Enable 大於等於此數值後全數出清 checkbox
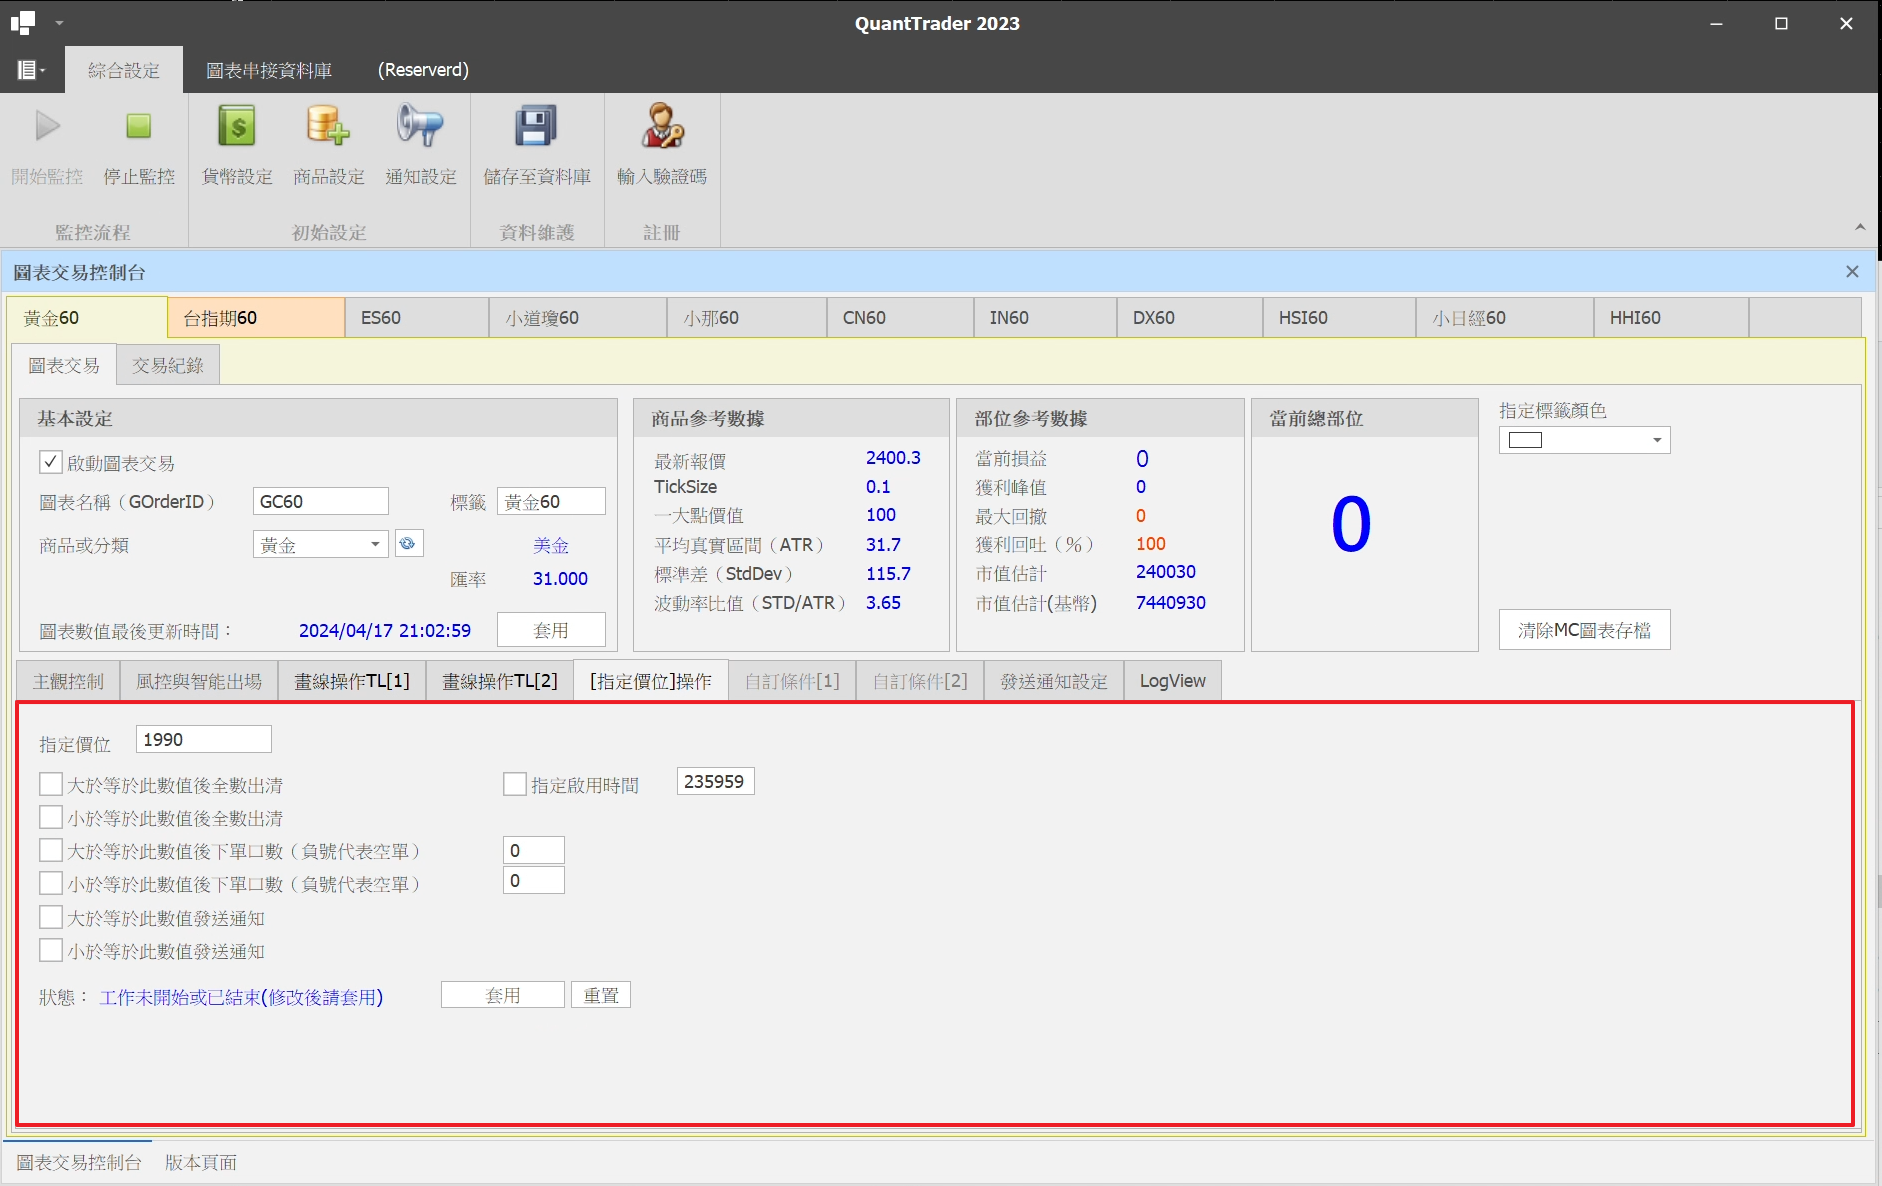Screen dimensions: 1882x1186 point(51,784)
